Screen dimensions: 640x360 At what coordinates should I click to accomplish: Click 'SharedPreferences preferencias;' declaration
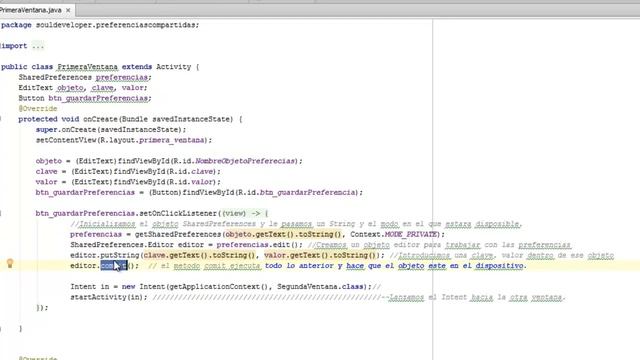click(85, 77)
